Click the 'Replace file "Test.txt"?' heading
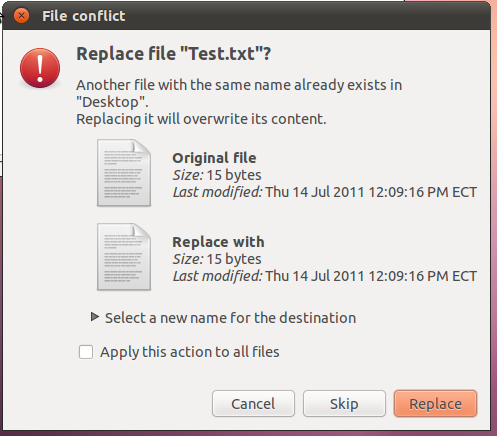Screen dimensions: 497x436 (x=174, y=54)
